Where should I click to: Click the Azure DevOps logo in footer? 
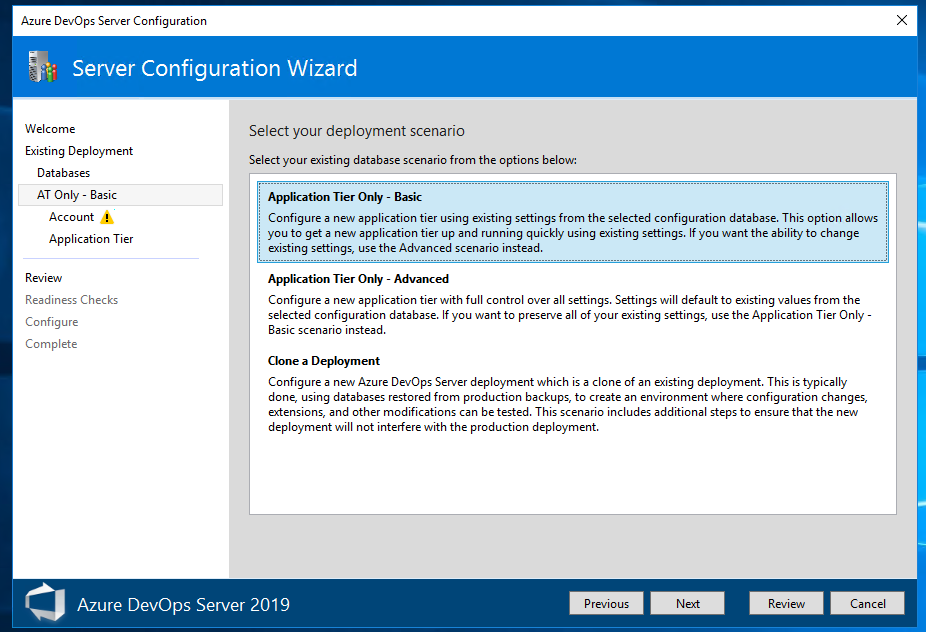[x=45, y=603]
